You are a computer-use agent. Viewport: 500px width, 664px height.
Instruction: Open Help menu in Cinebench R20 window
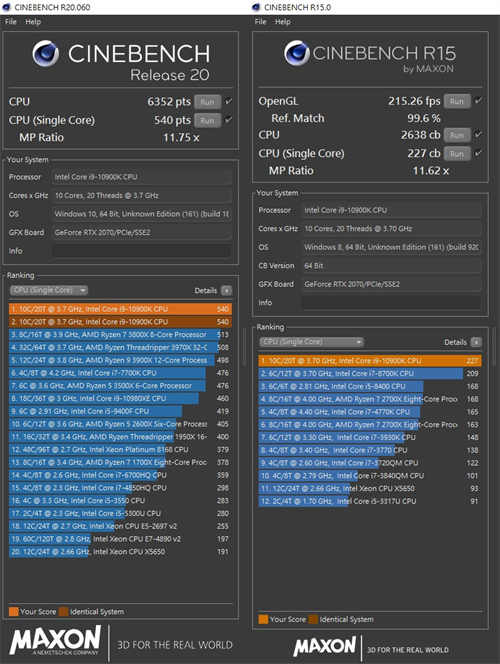click(33, 22)
